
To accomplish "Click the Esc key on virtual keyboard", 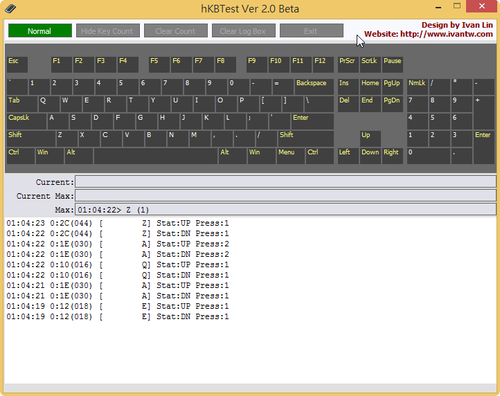I will pyautogui.click(x=17, y=65).
